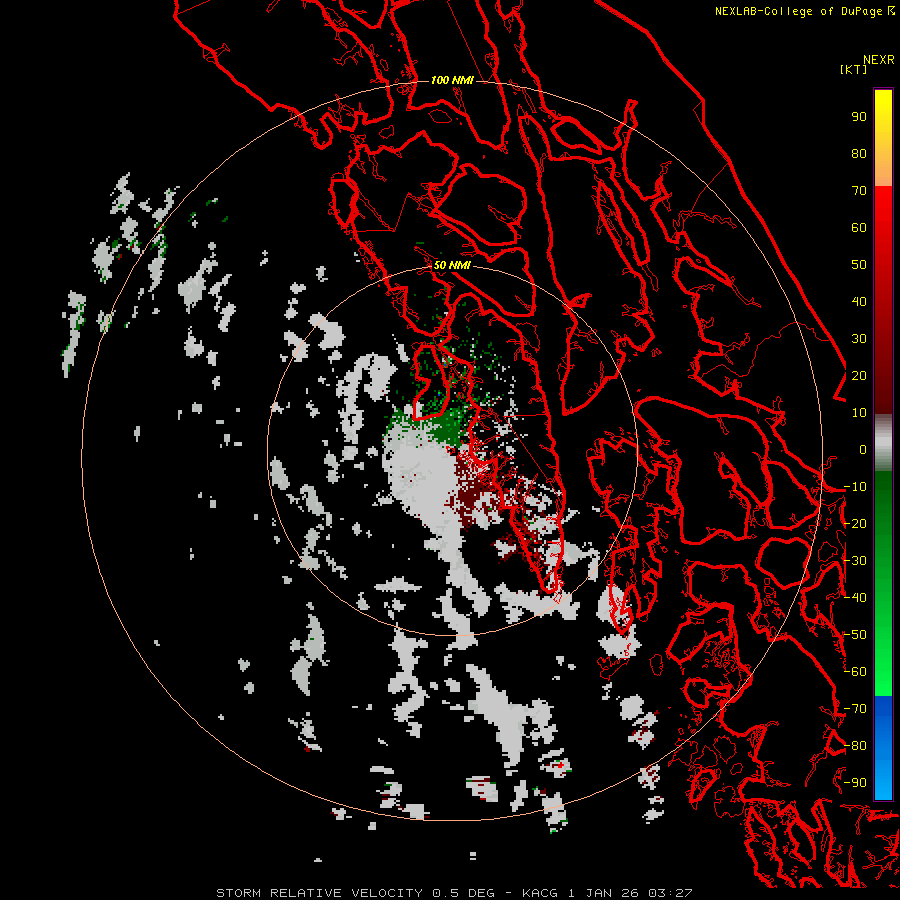Click the 60 value on the velocity scale
The image size is (900, 900).
pyautogui.click(x=859, y=228)
